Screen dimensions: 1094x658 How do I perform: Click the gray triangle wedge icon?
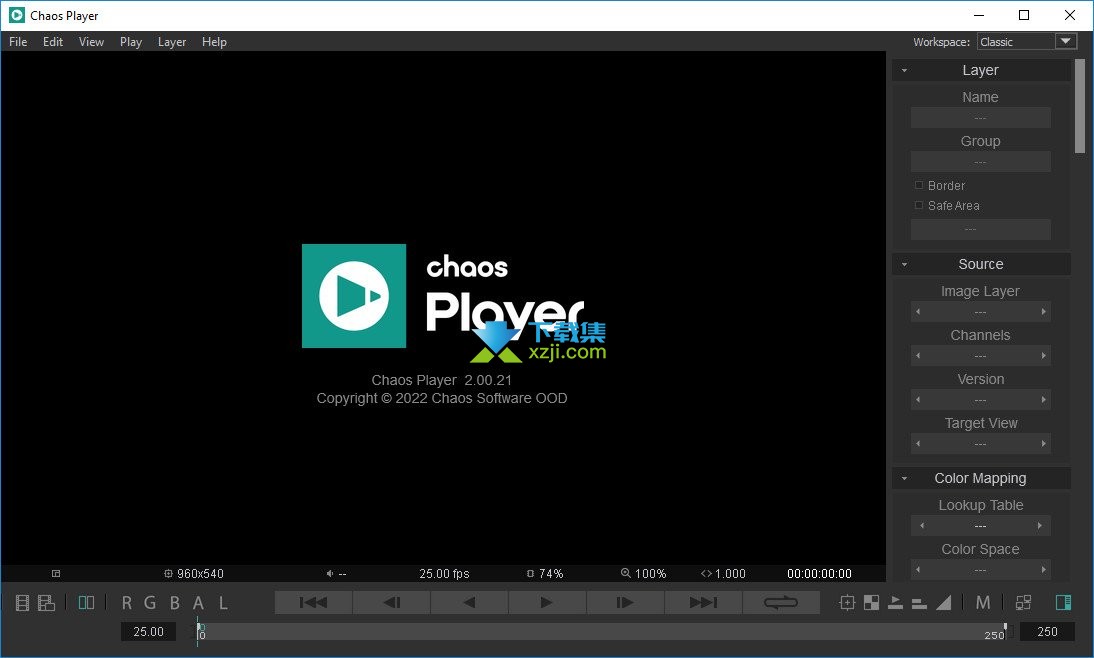click(943, 603)
